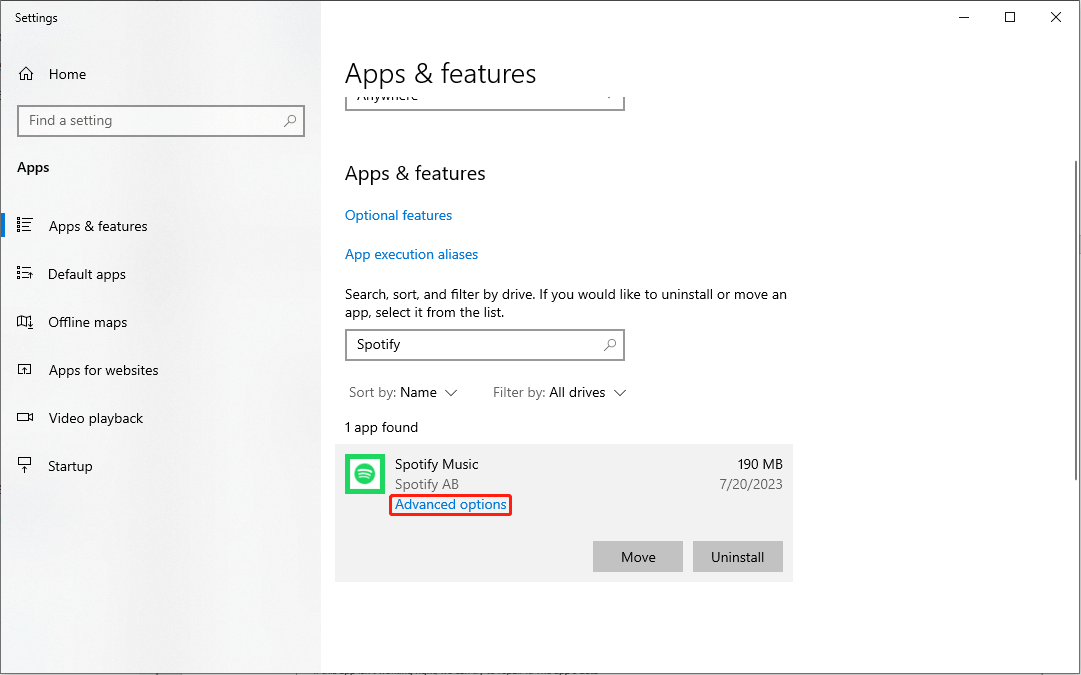Open the Optional features link

click(398, 215)
